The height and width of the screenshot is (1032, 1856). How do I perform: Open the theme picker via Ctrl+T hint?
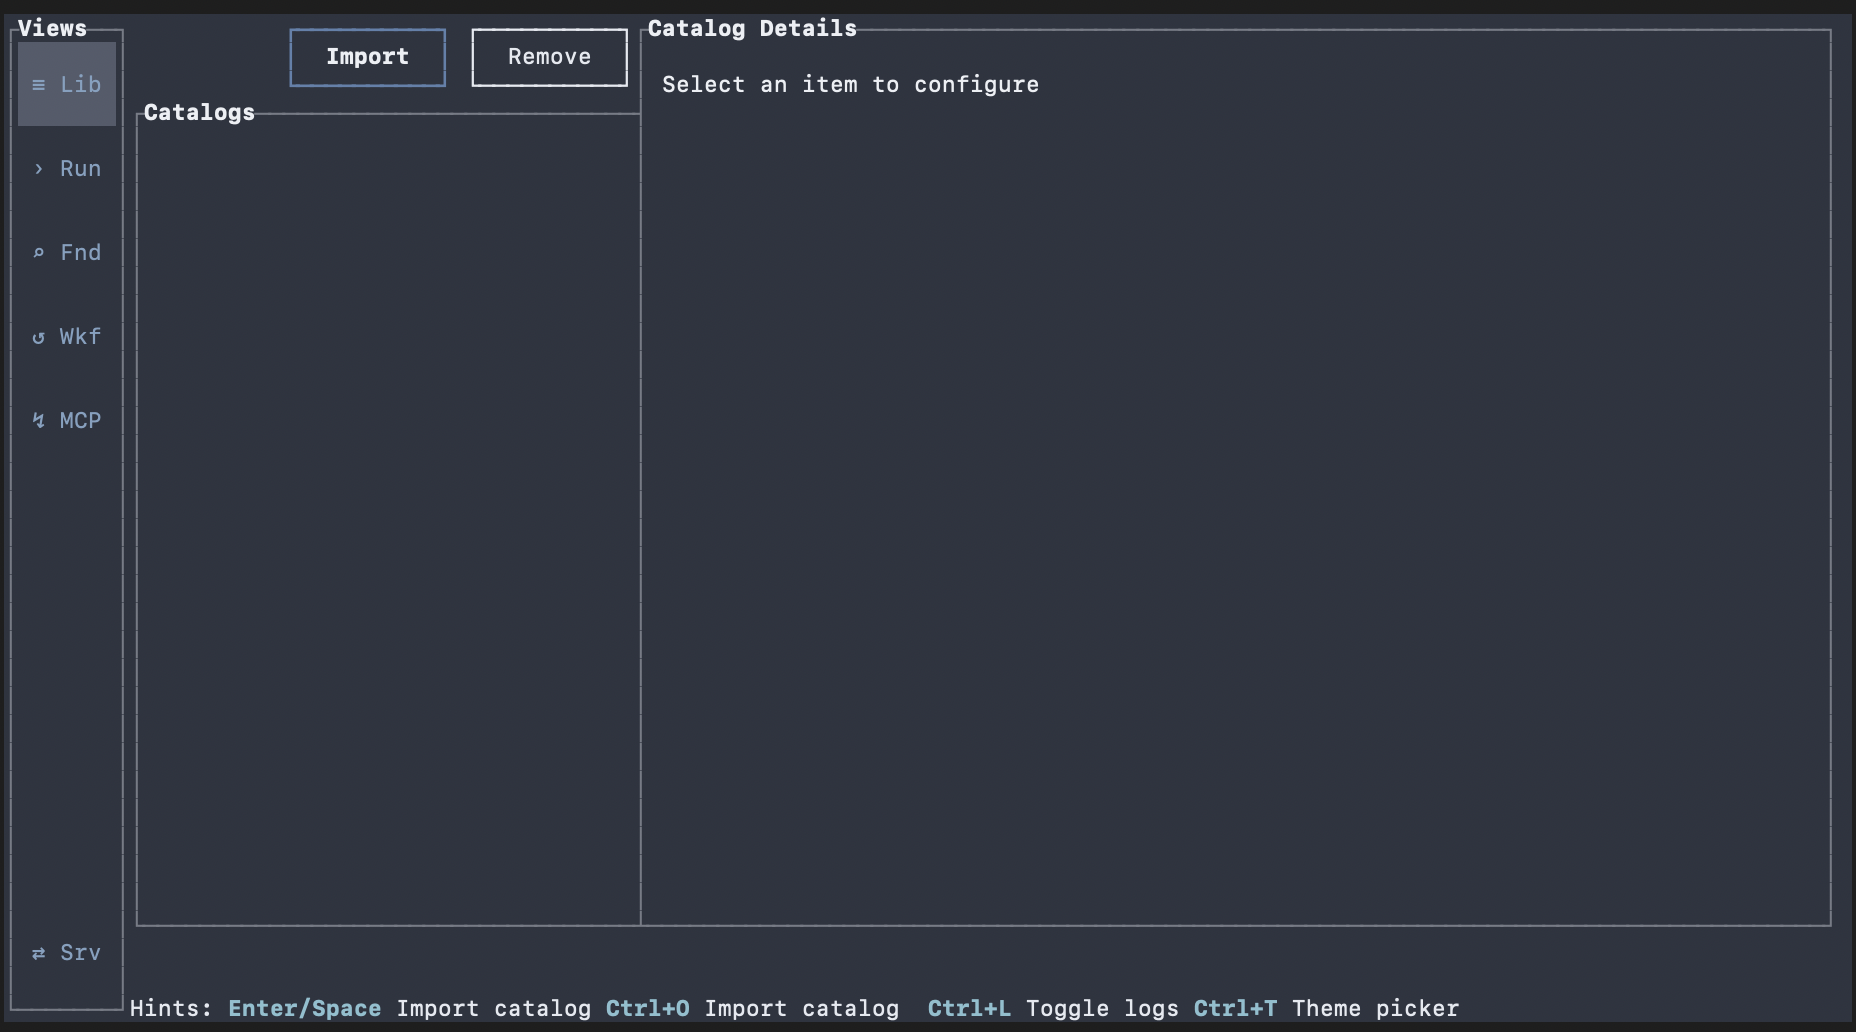click(1236, 1008)
